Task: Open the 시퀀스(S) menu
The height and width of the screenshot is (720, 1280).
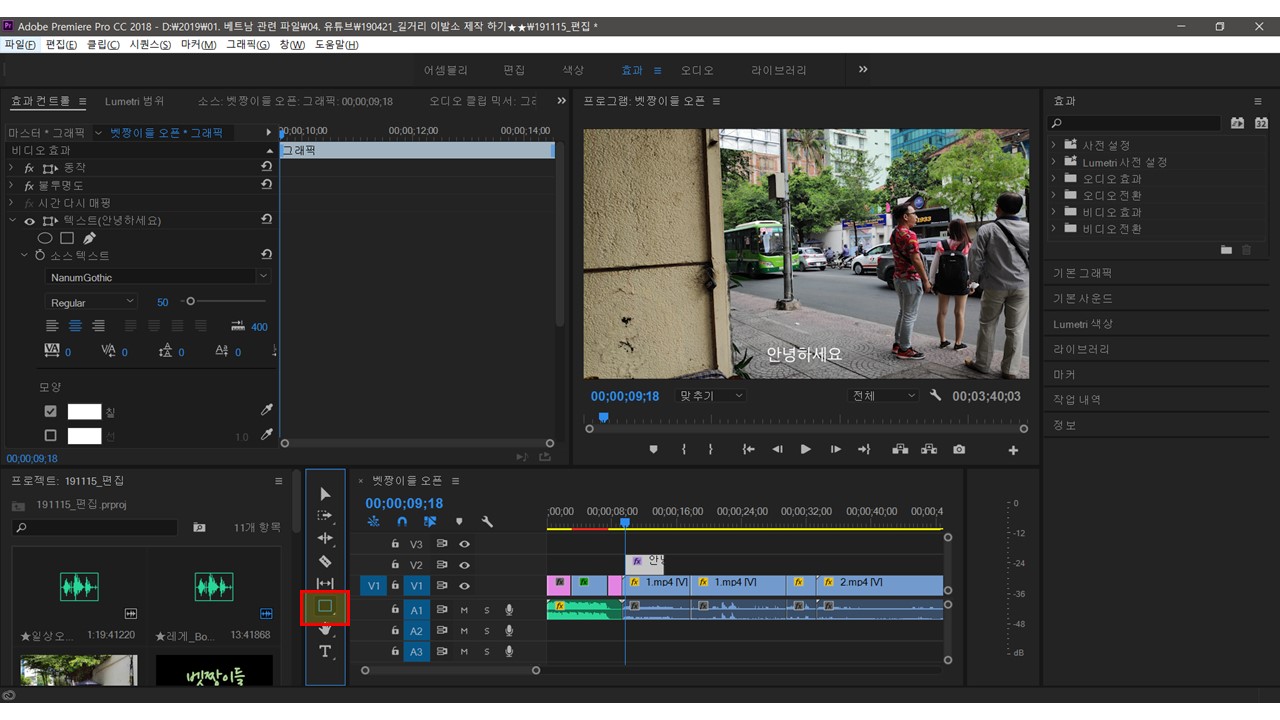Action: (150, 45)
